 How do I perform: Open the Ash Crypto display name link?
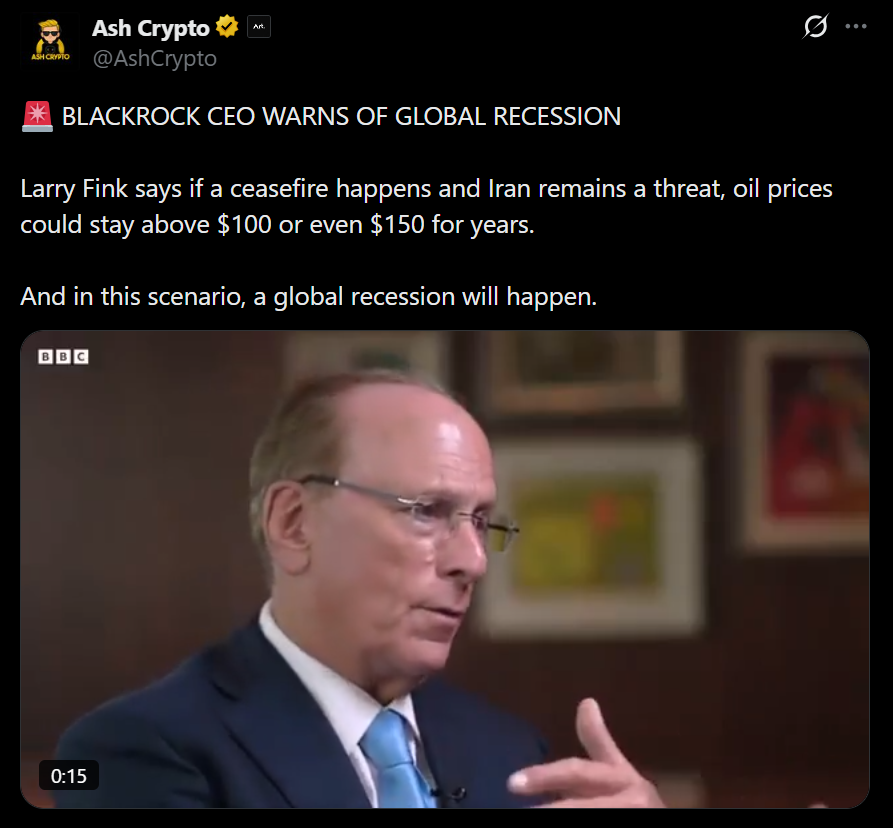click(x=150, y=28)
